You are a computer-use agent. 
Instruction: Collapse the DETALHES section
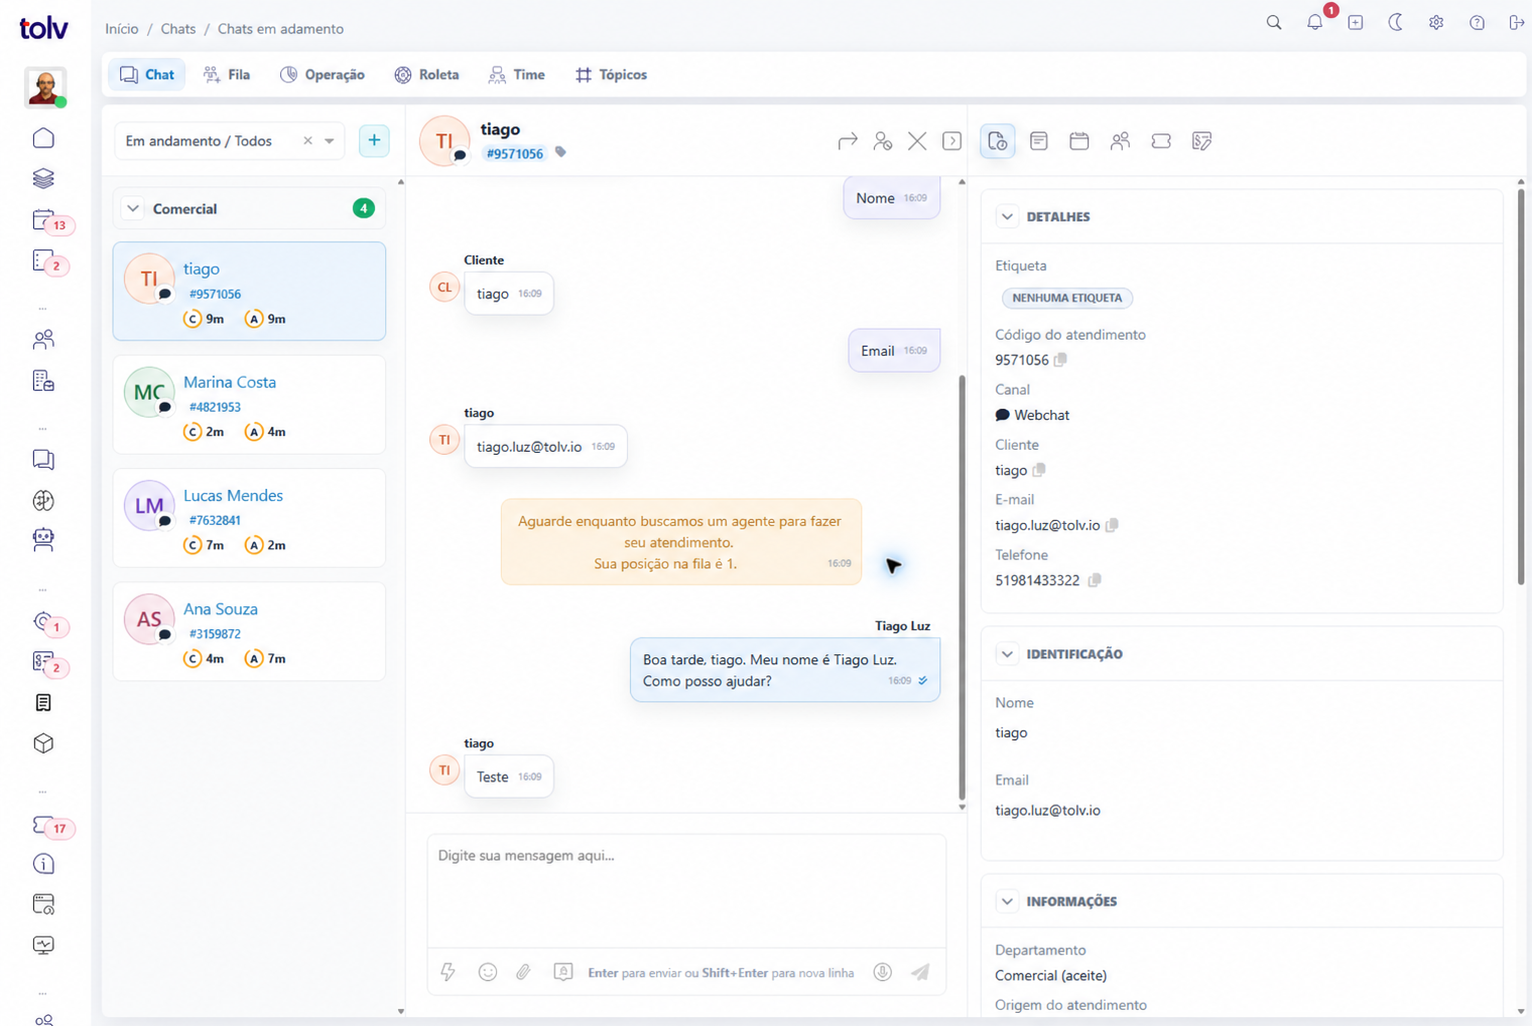(x=1007, y=216)
